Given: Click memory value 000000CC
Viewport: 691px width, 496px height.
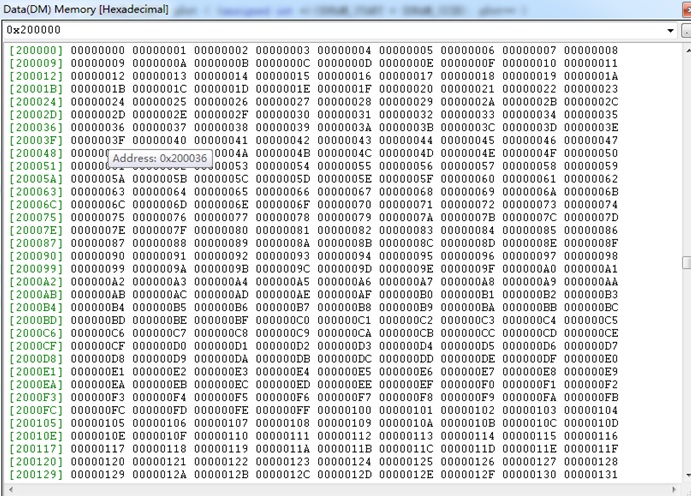Looking at the screenshot, I should tap(468, 333).
